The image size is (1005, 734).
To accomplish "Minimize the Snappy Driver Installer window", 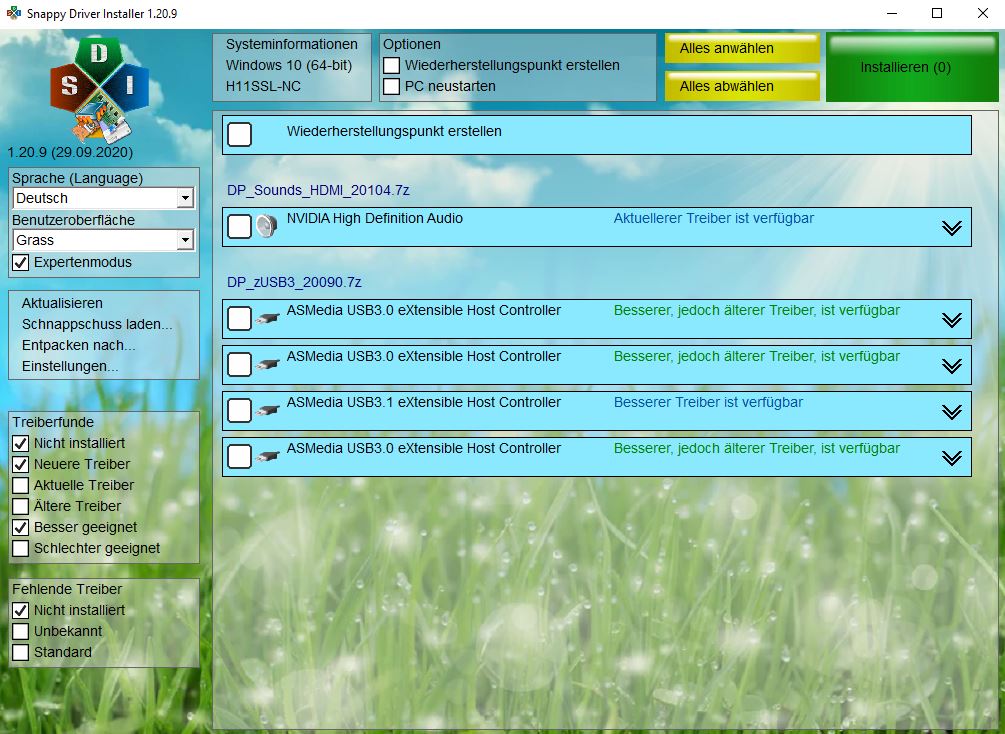I will 892,13.
